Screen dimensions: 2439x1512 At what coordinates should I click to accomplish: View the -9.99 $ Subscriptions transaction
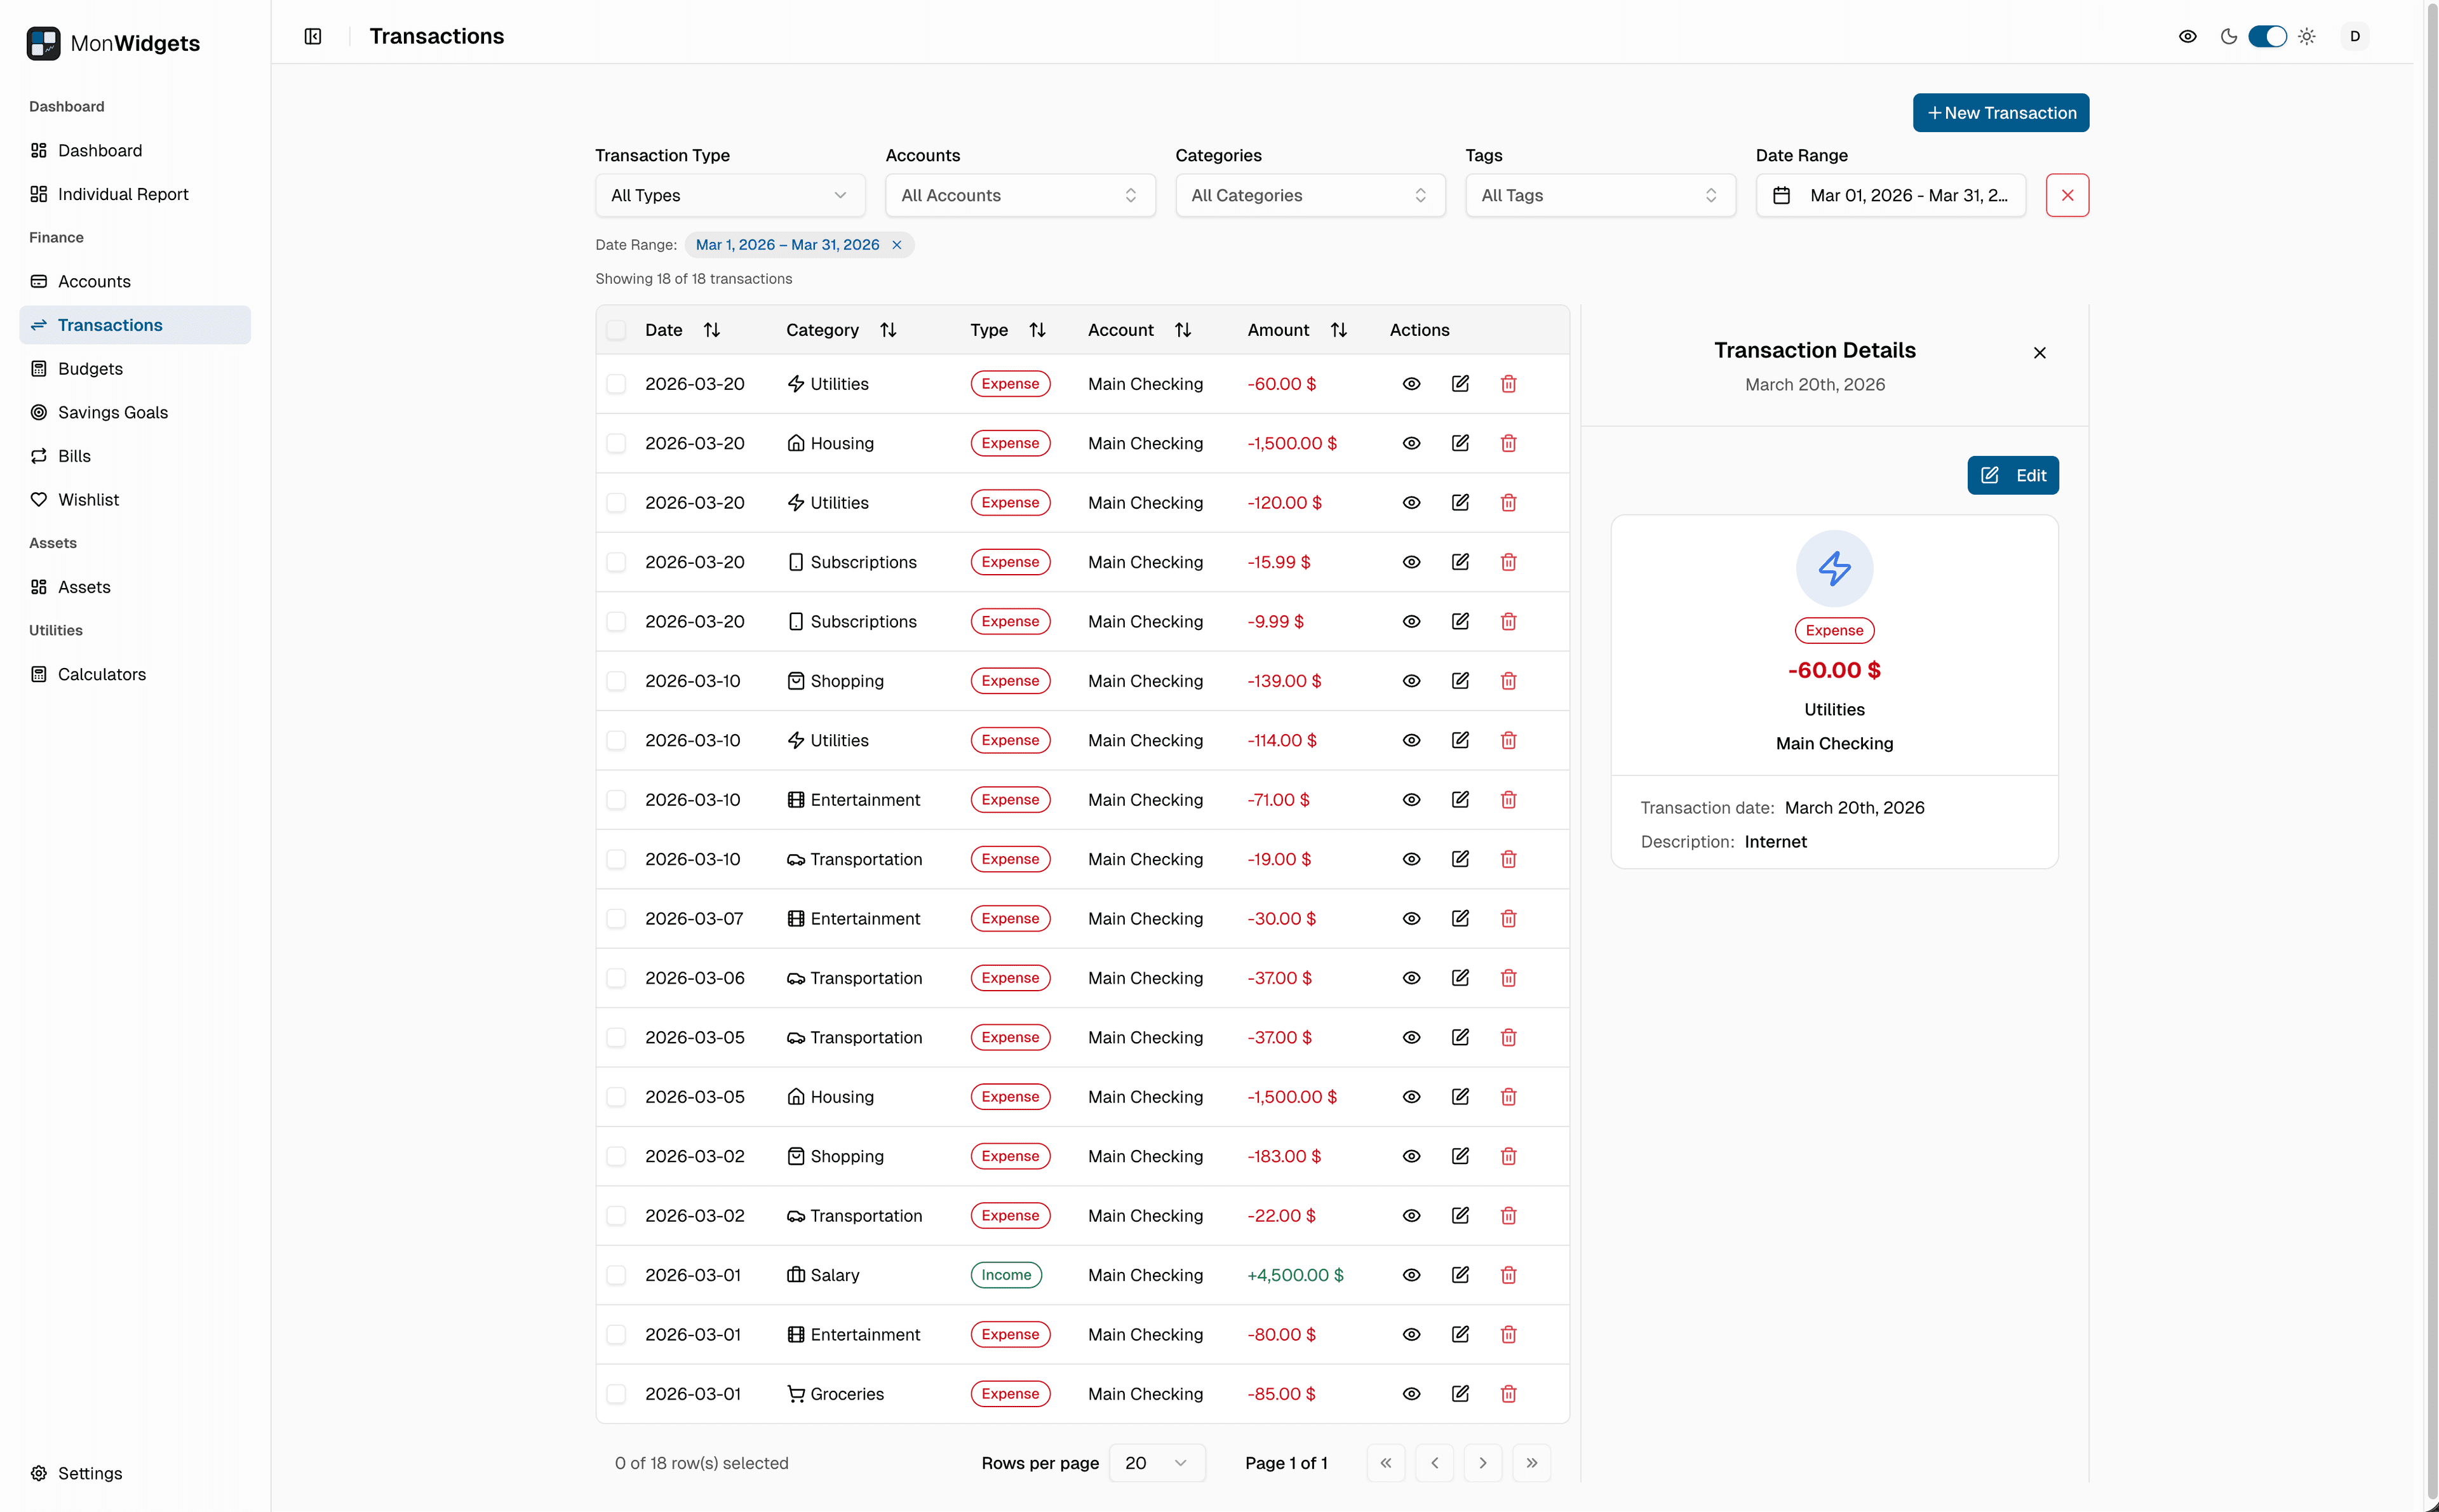tap(1411, 622)
